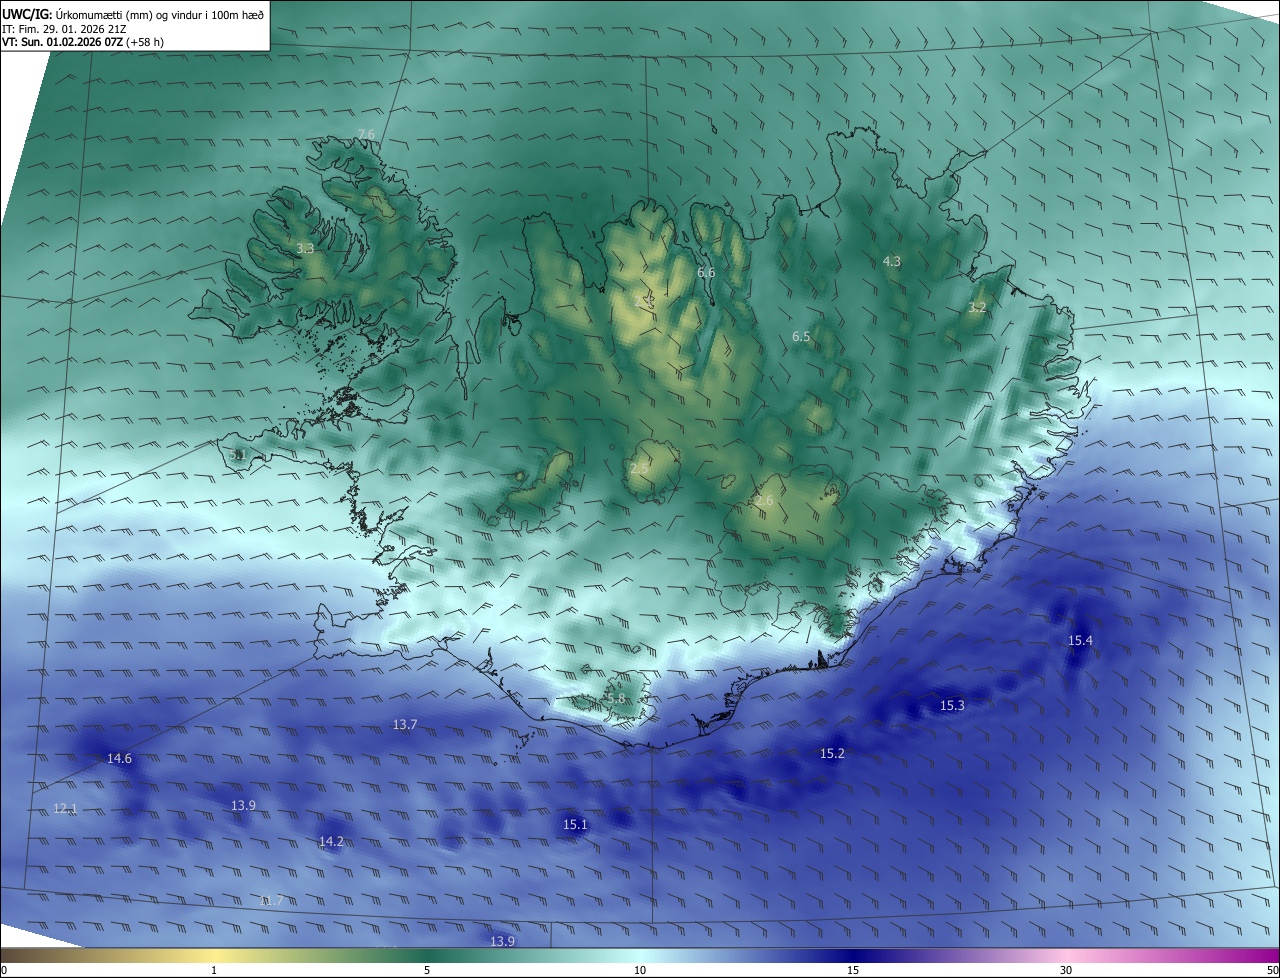
Task: Click the 15.2 value label
Action: [x=832, y=753]
